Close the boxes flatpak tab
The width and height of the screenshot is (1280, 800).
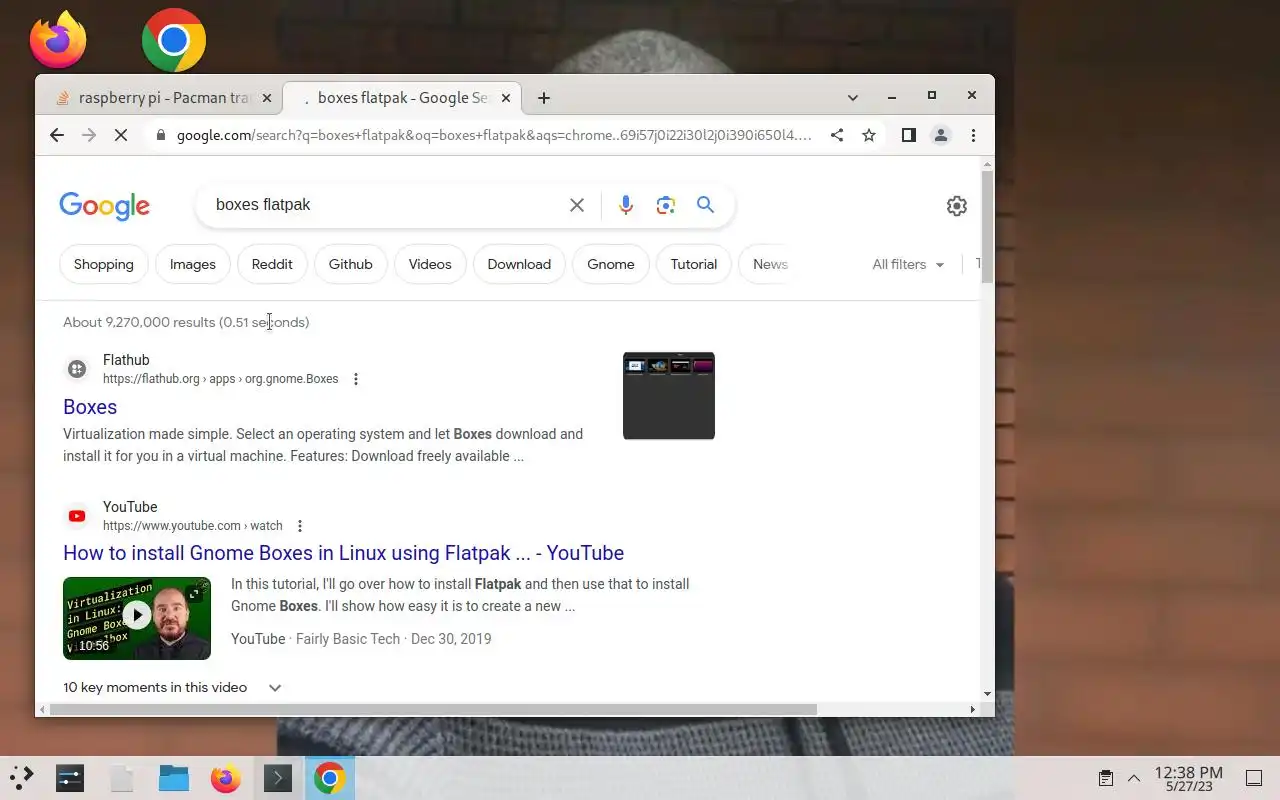[506, 98]
